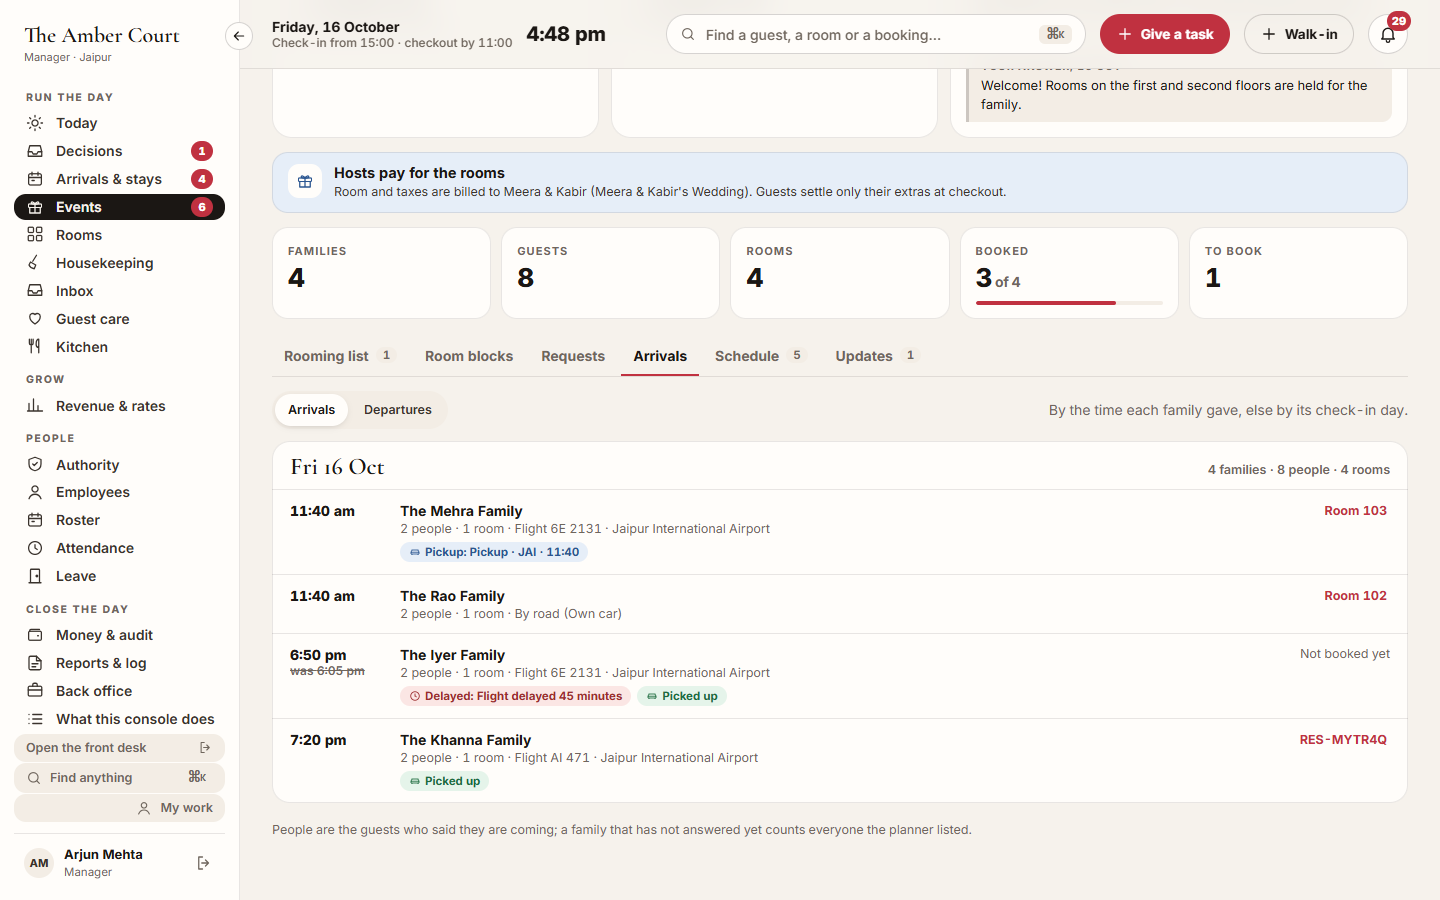Click the Give a task button

click(1165, 34)
